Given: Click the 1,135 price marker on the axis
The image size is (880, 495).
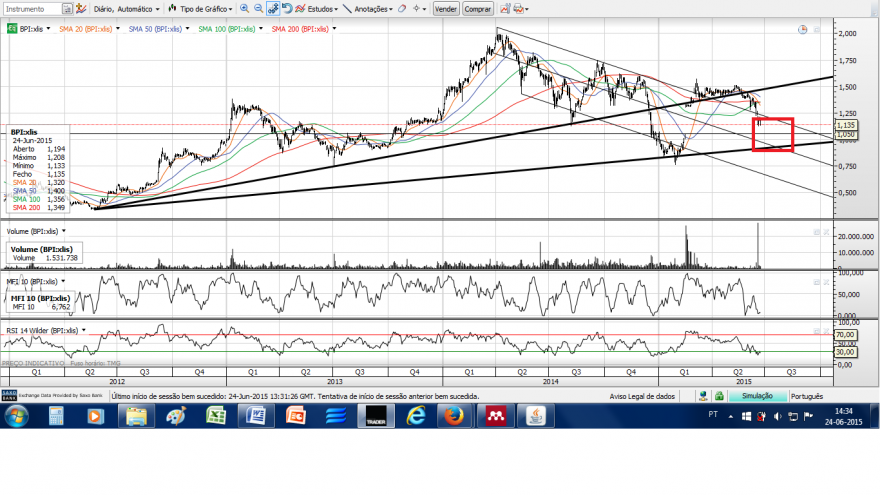Looking at the screenshot, I should (846, 125).
